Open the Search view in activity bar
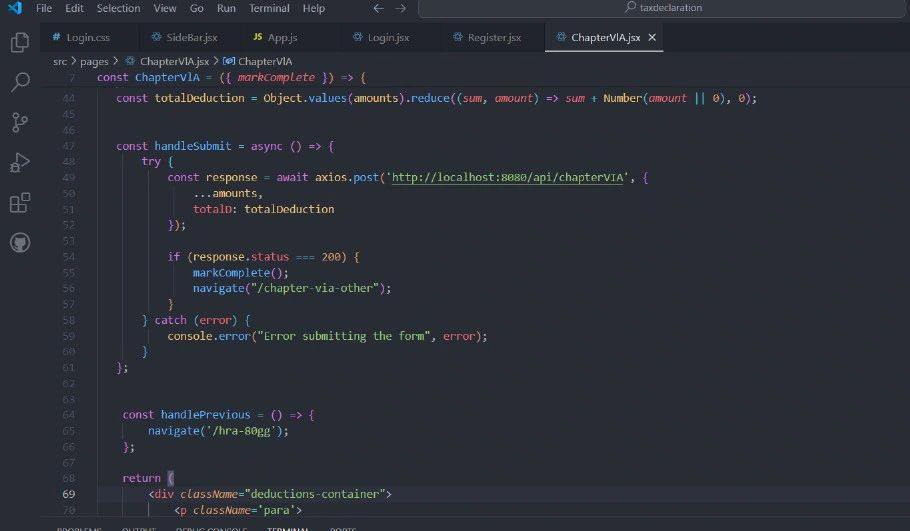Image resolution: width=910 pixels, height=531 pixels. click(x=19, y=82)
